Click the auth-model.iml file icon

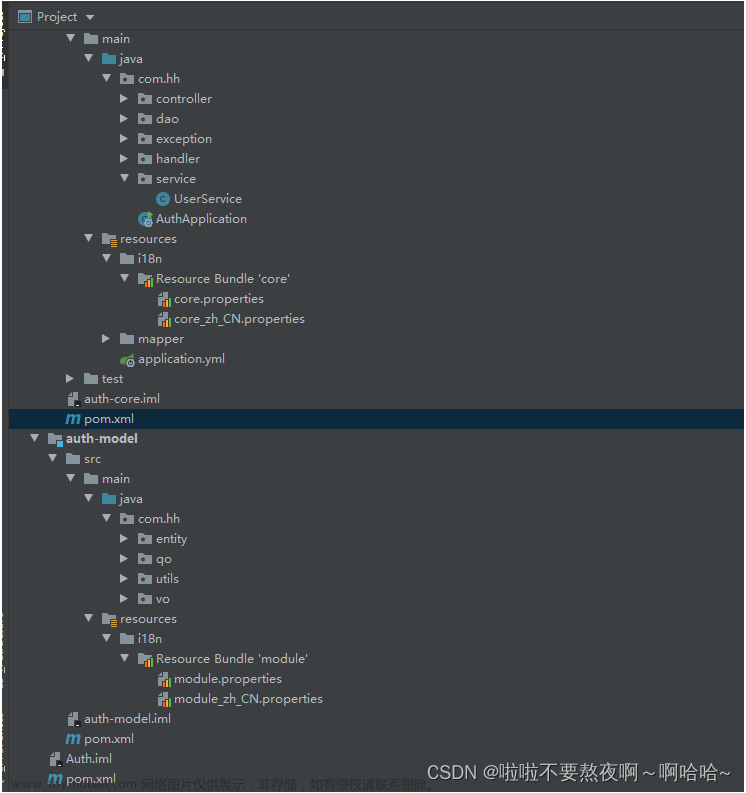click(73, 719)
